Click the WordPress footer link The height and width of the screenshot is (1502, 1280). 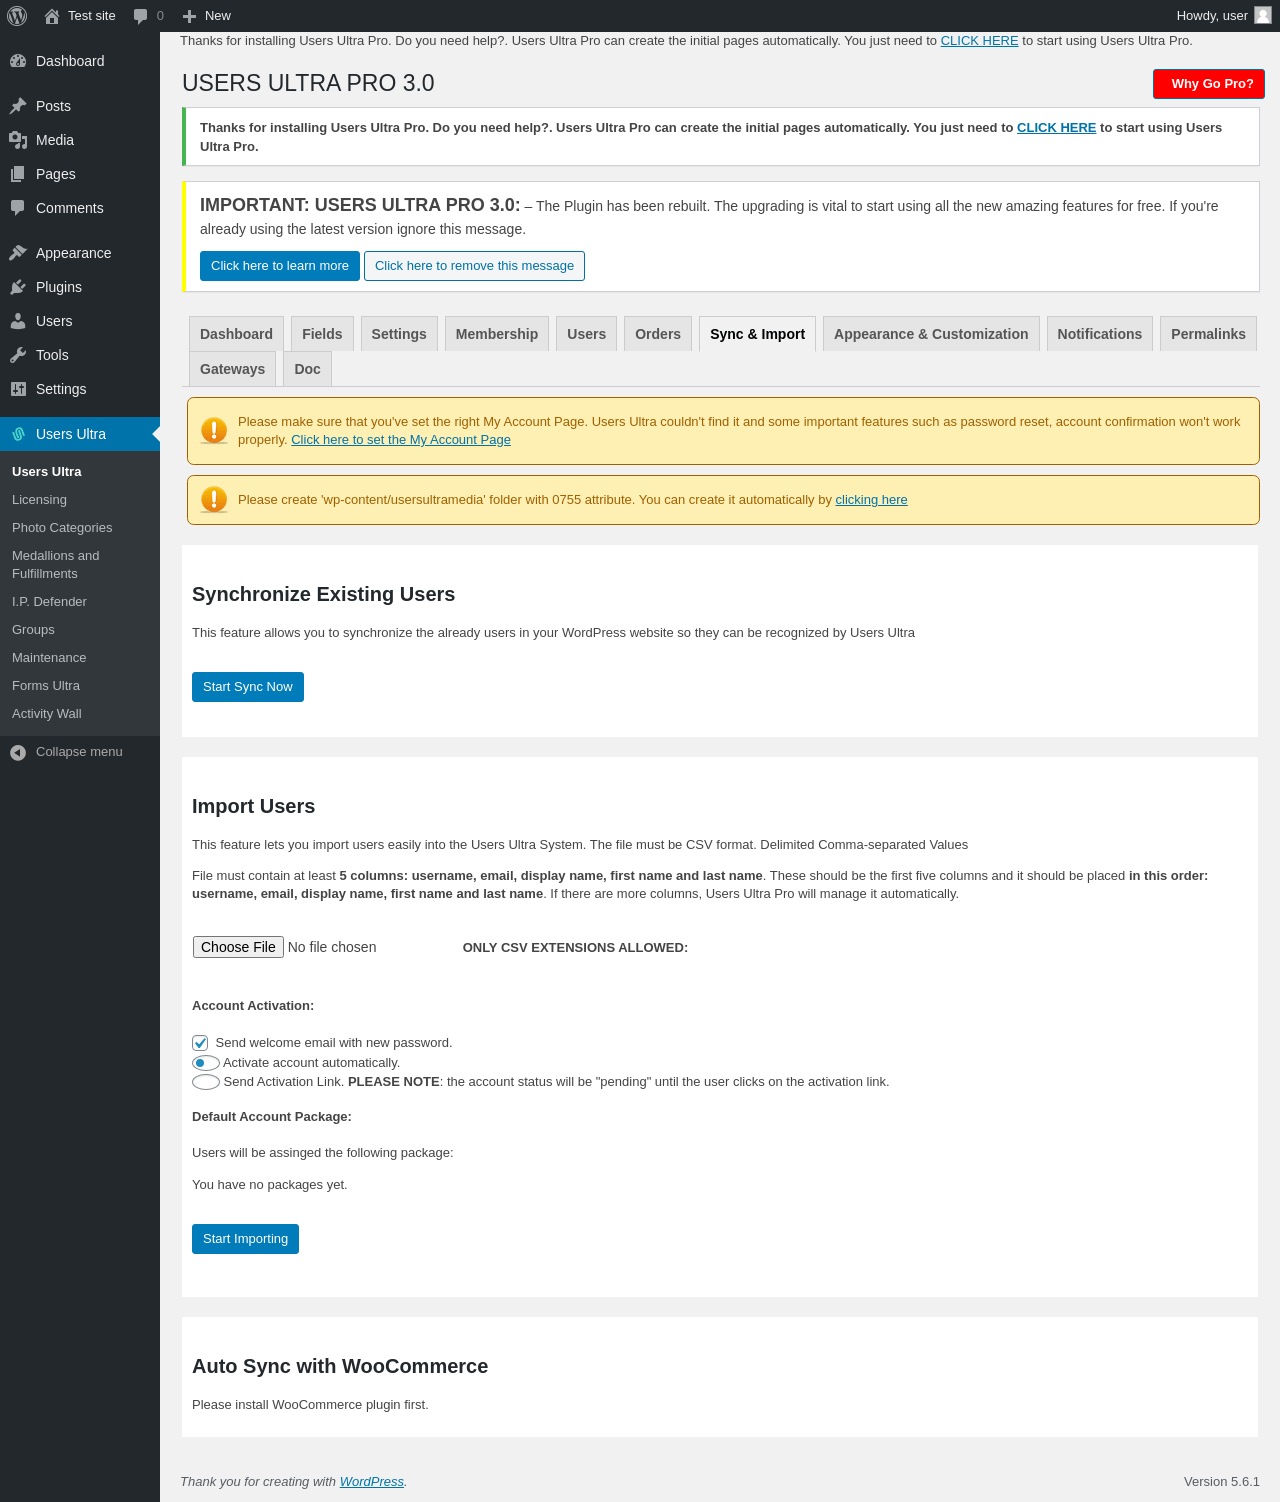pos(372,1482)
